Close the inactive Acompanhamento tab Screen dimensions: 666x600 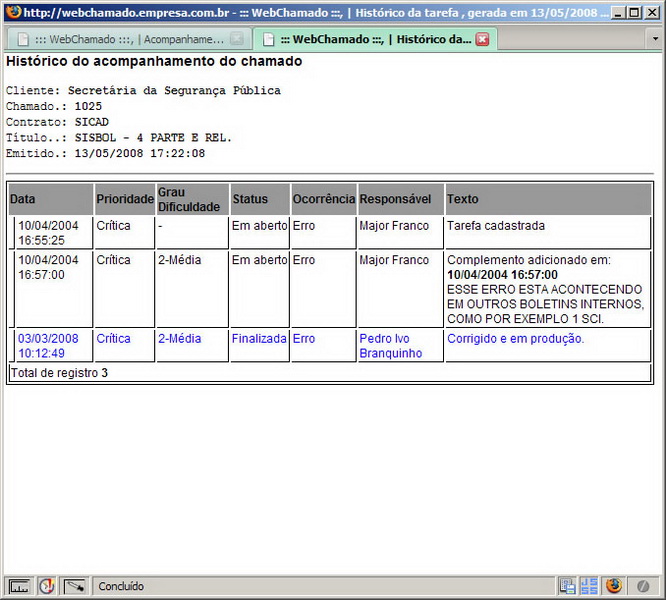(x=236, y=39)
